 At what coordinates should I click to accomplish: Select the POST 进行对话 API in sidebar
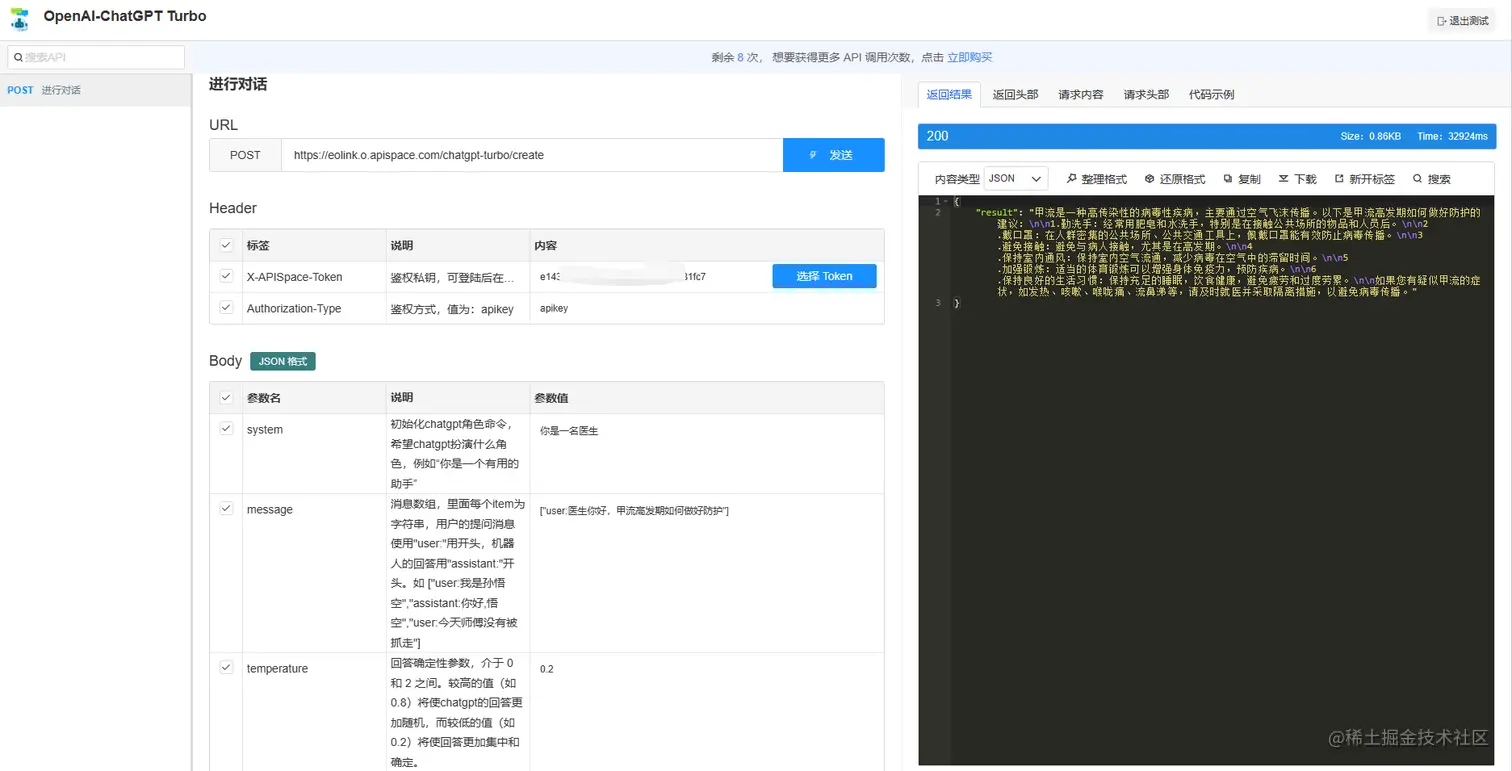point(95,90)
